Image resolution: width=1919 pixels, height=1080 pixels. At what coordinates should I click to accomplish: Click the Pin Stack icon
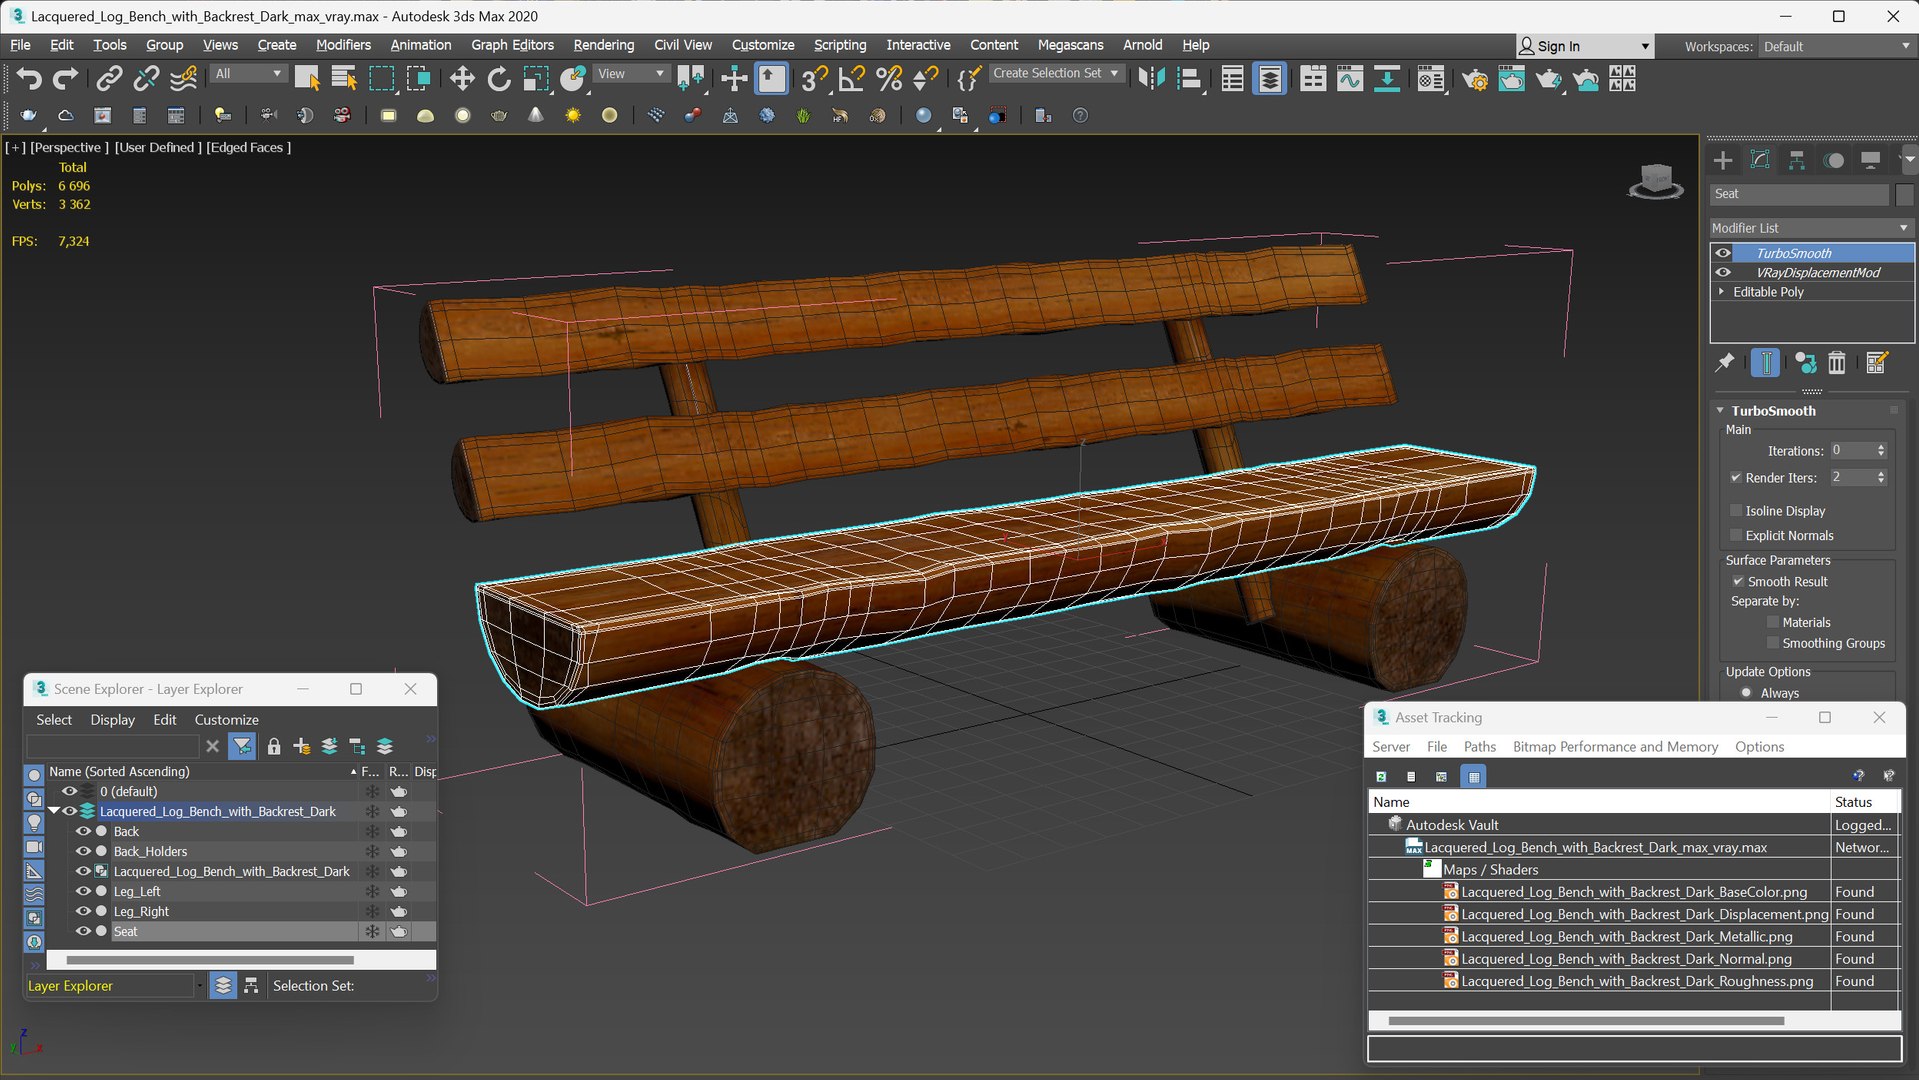1725,362
